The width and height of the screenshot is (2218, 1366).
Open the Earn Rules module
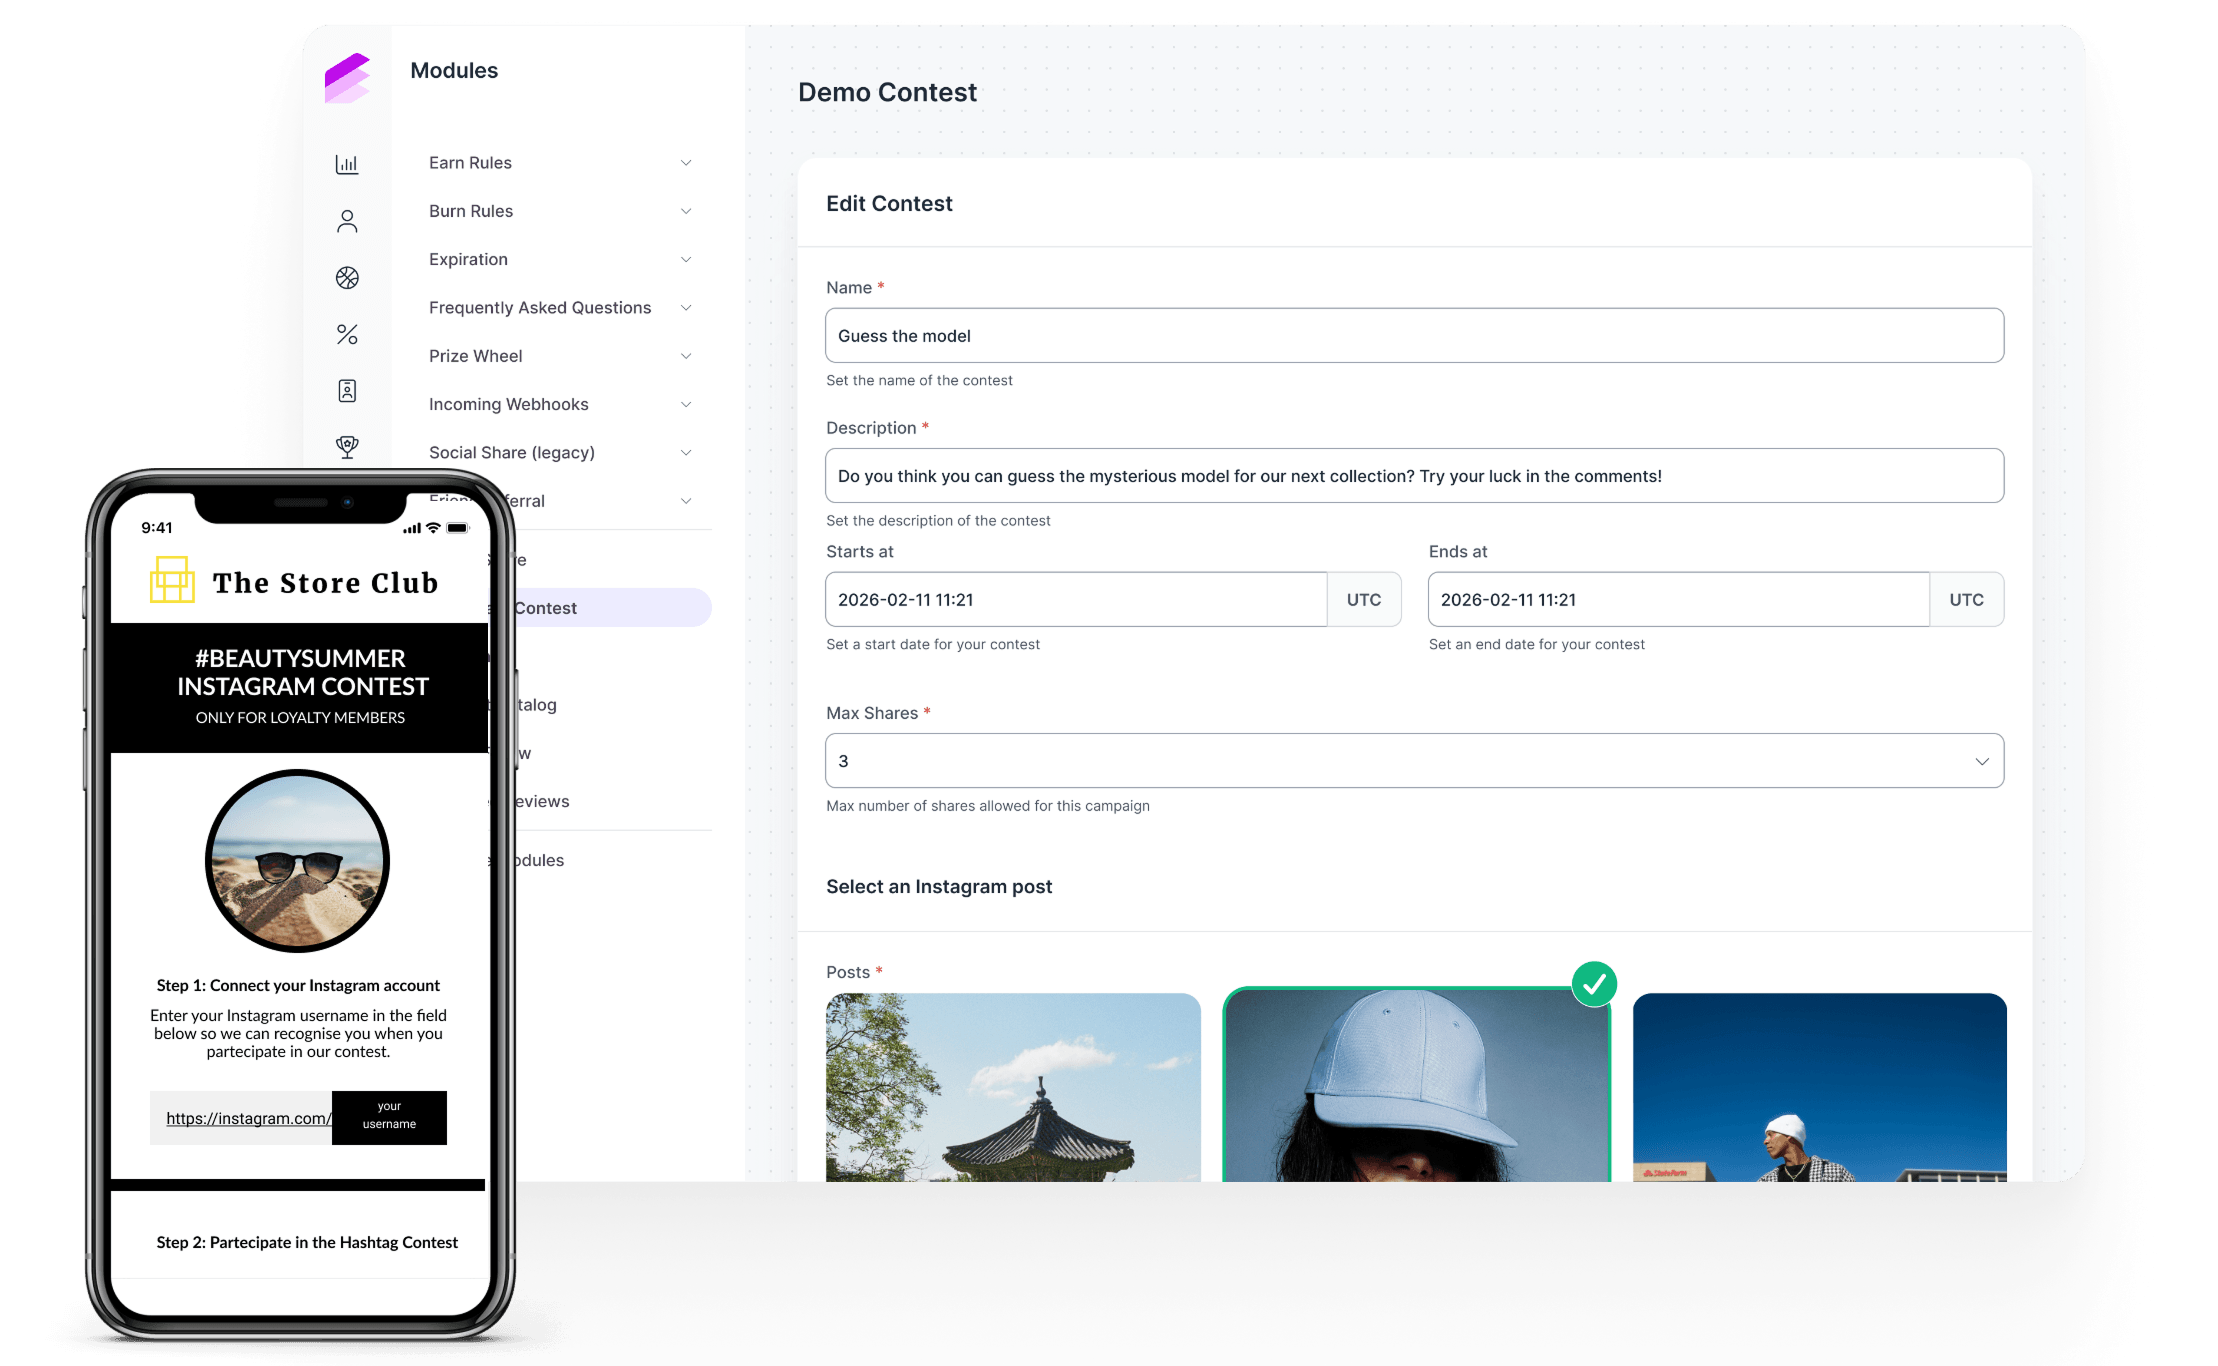[470, 163]
